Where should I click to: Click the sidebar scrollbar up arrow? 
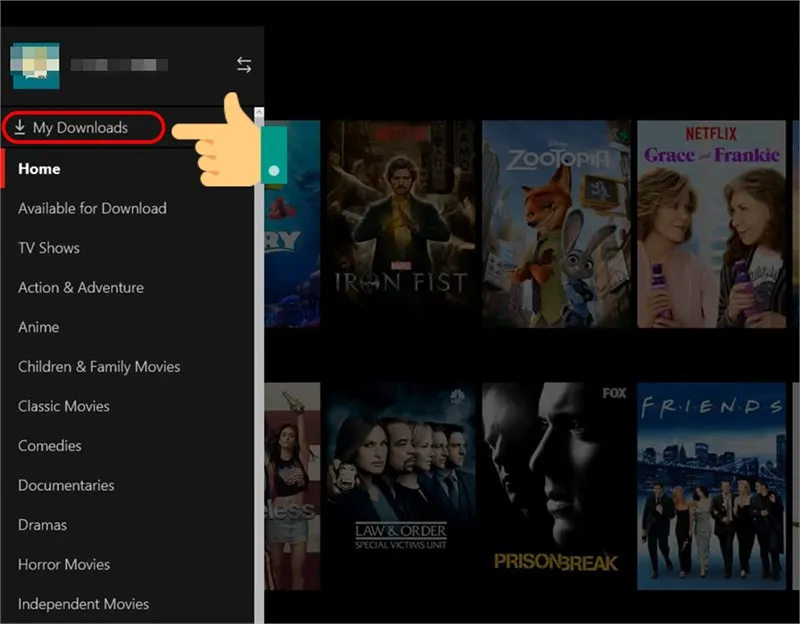[x=257, y=112]
